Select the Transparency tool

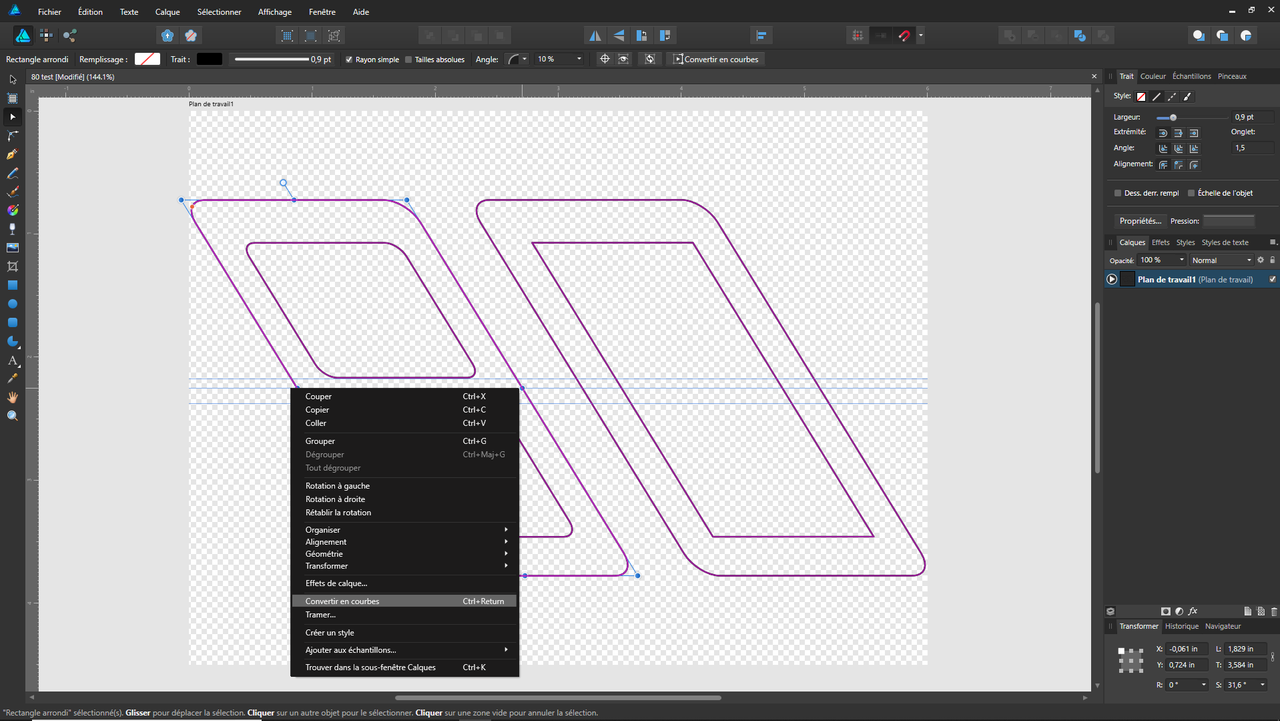click(13, 229)
